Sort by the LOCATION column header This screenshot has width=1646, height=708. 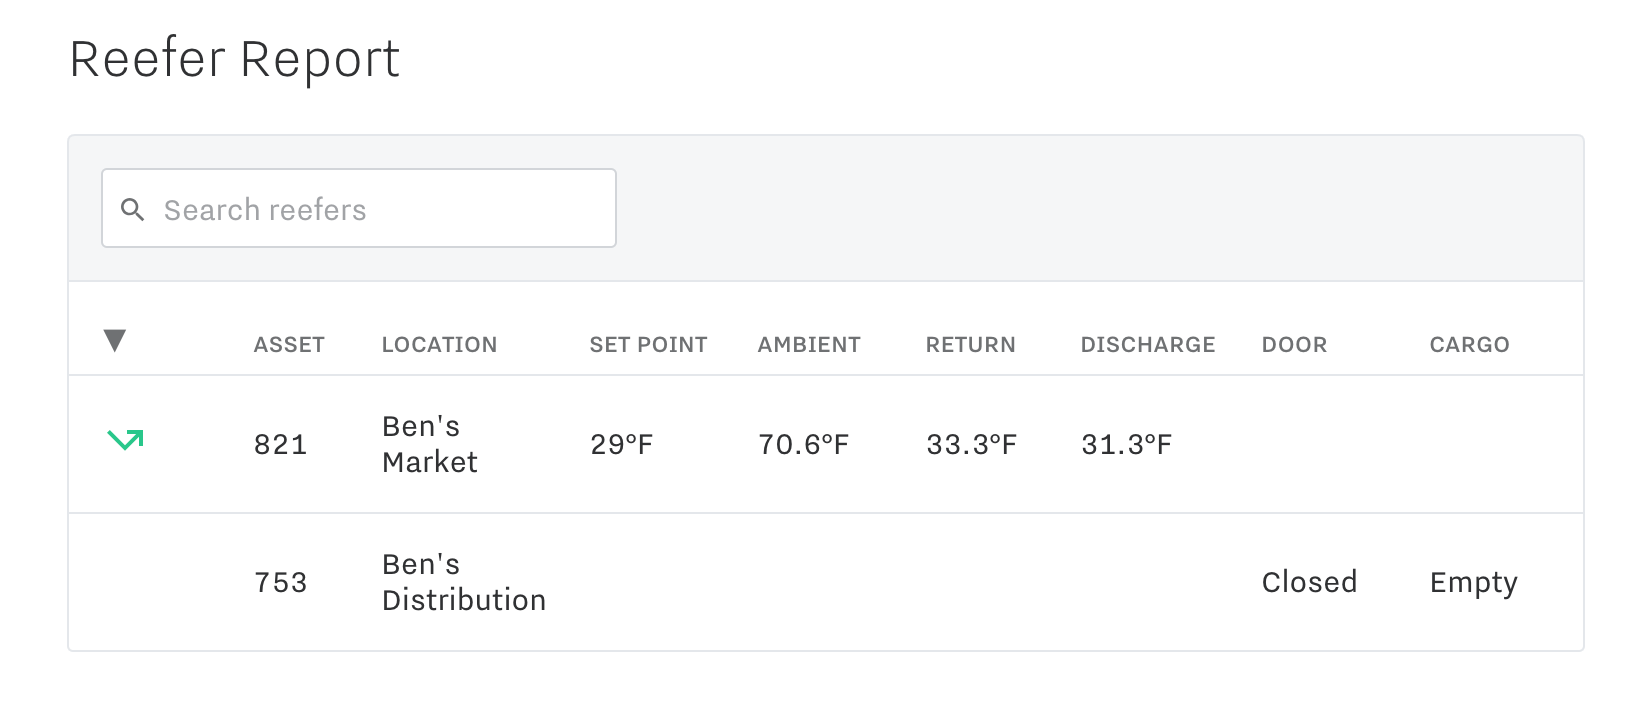pyautogui.click(x=439, y=344)
